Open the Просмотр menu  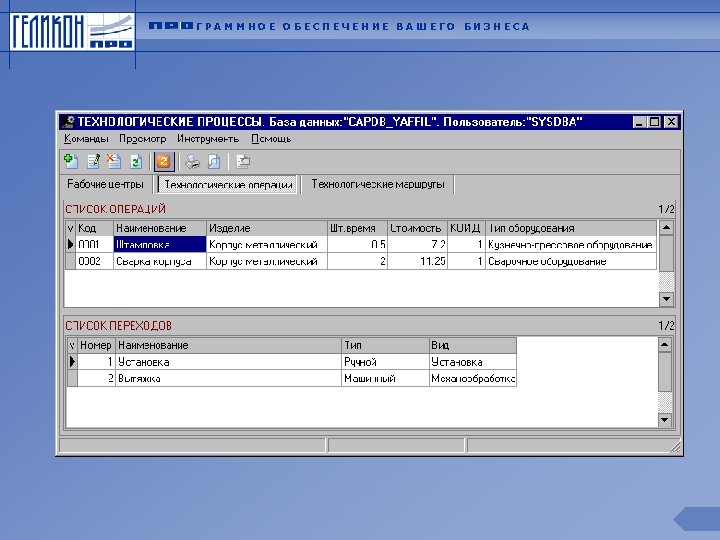[142, 139]
